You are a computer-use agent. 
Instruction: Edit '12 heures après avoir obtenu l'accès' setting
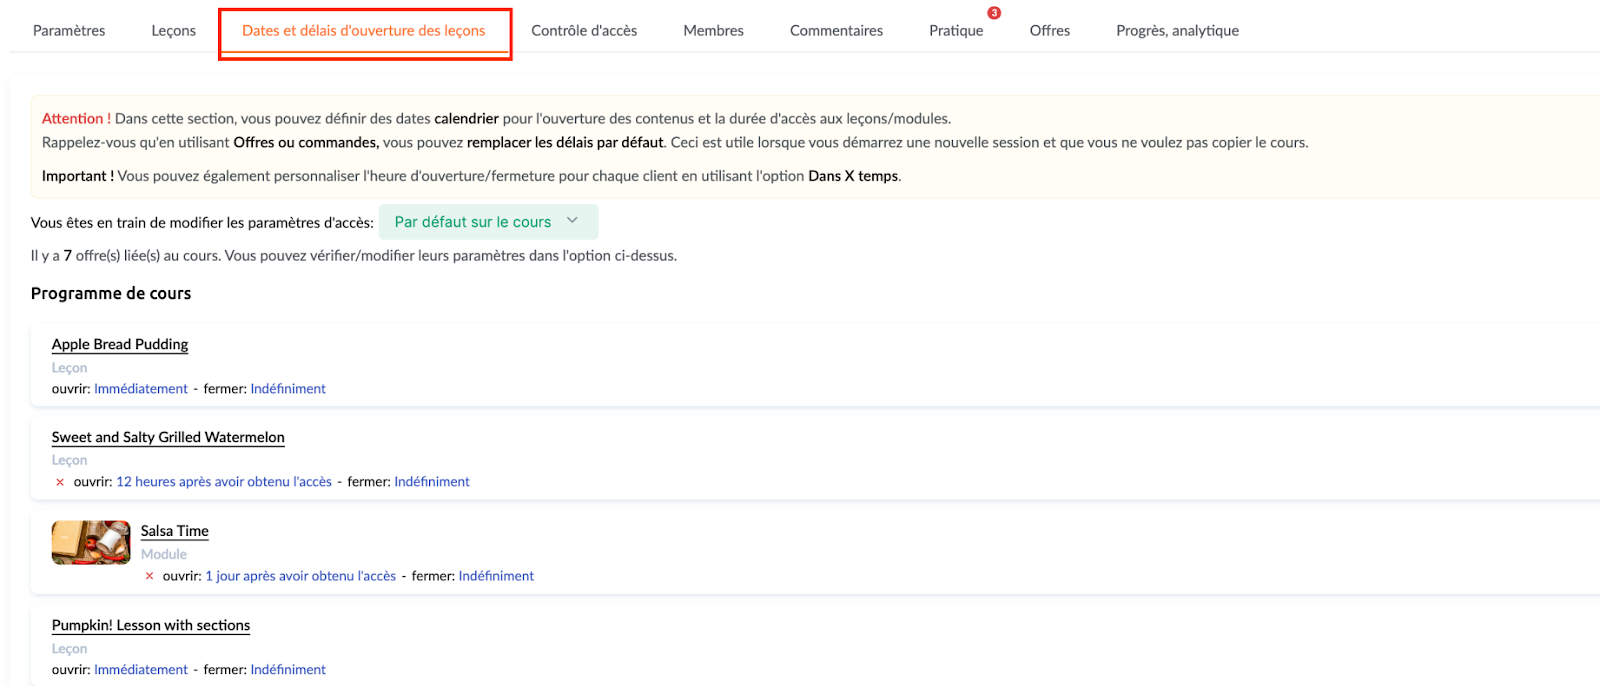click(224, 482)
